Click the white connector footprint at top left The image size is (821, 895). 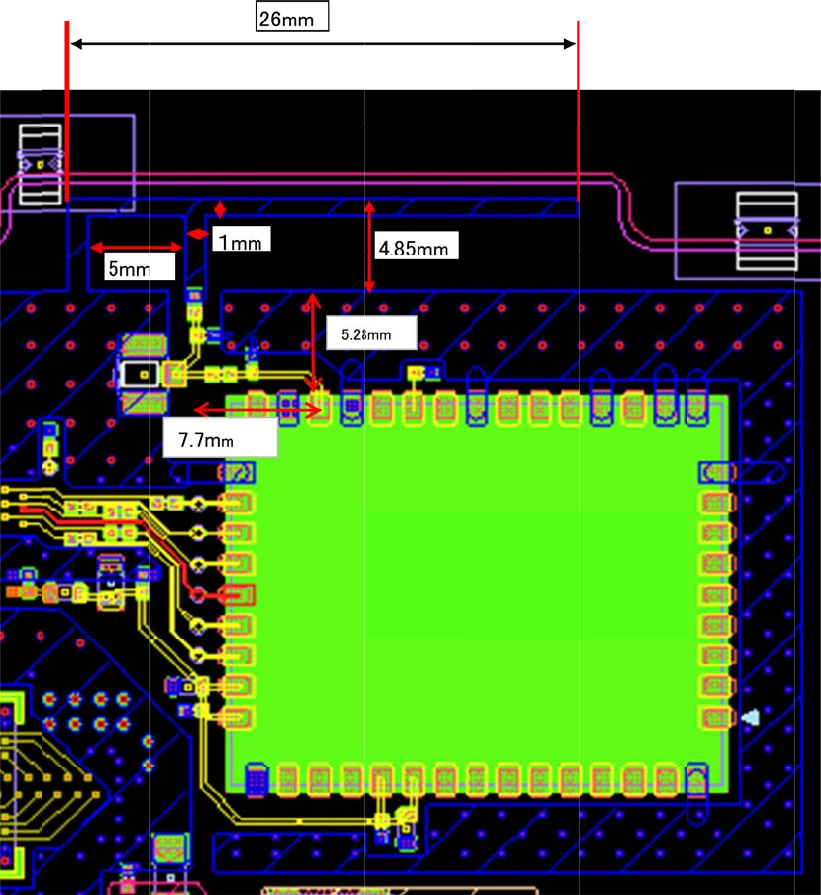click(x=40, y=164)
